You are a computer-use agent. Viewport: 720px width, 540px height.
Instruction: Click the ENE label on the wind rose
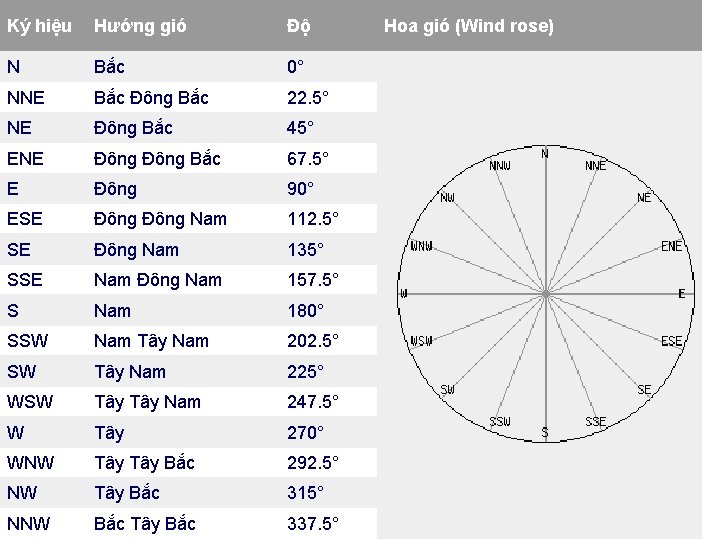click(671, 247)
